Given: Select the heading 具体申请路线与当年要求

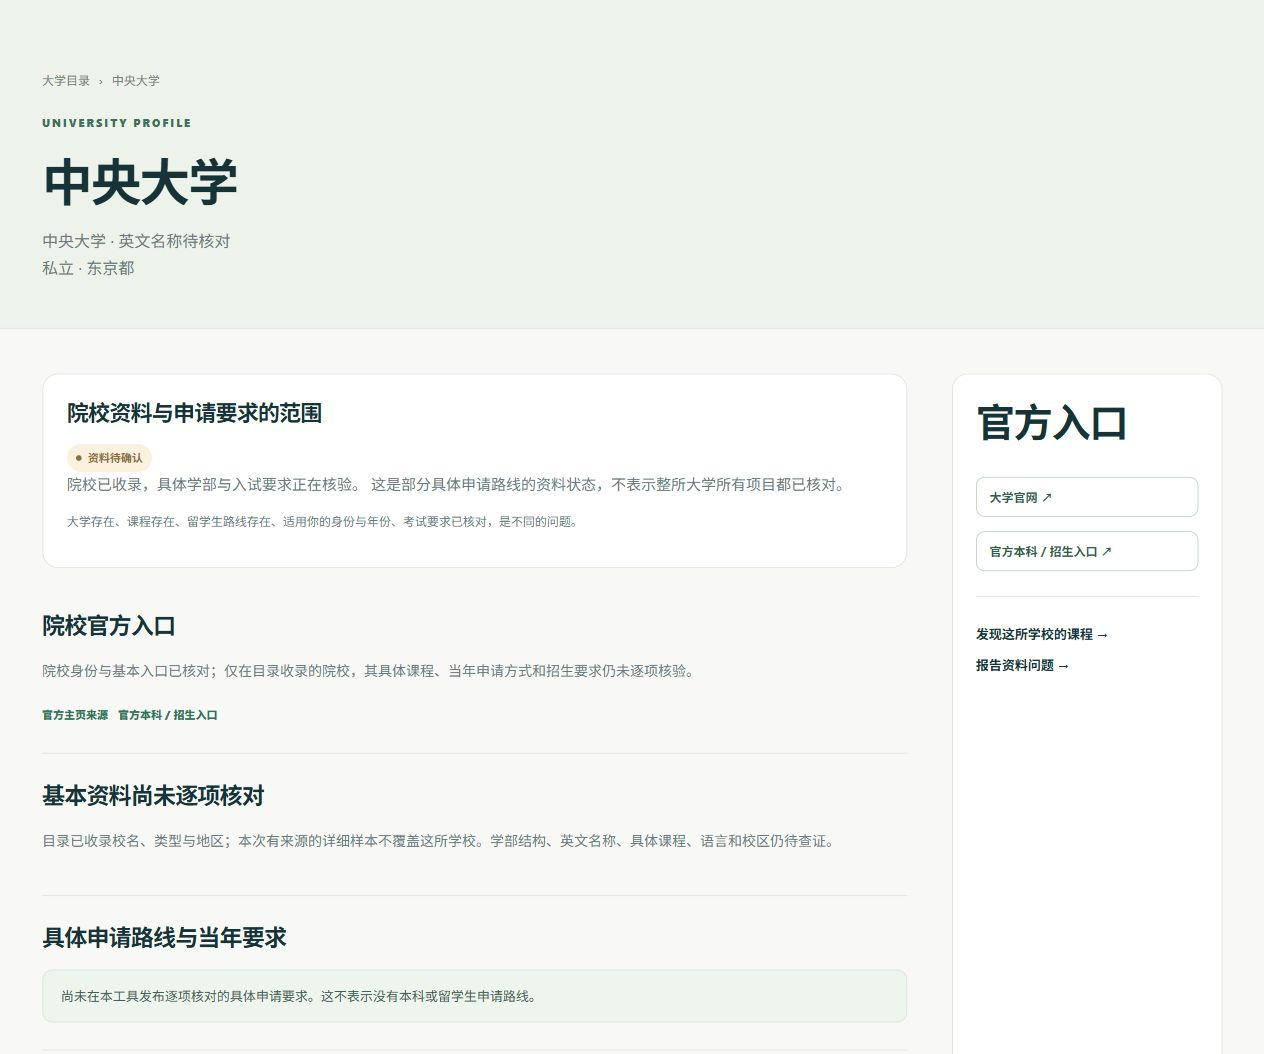Looking at the screenshot, I should 164,938.
